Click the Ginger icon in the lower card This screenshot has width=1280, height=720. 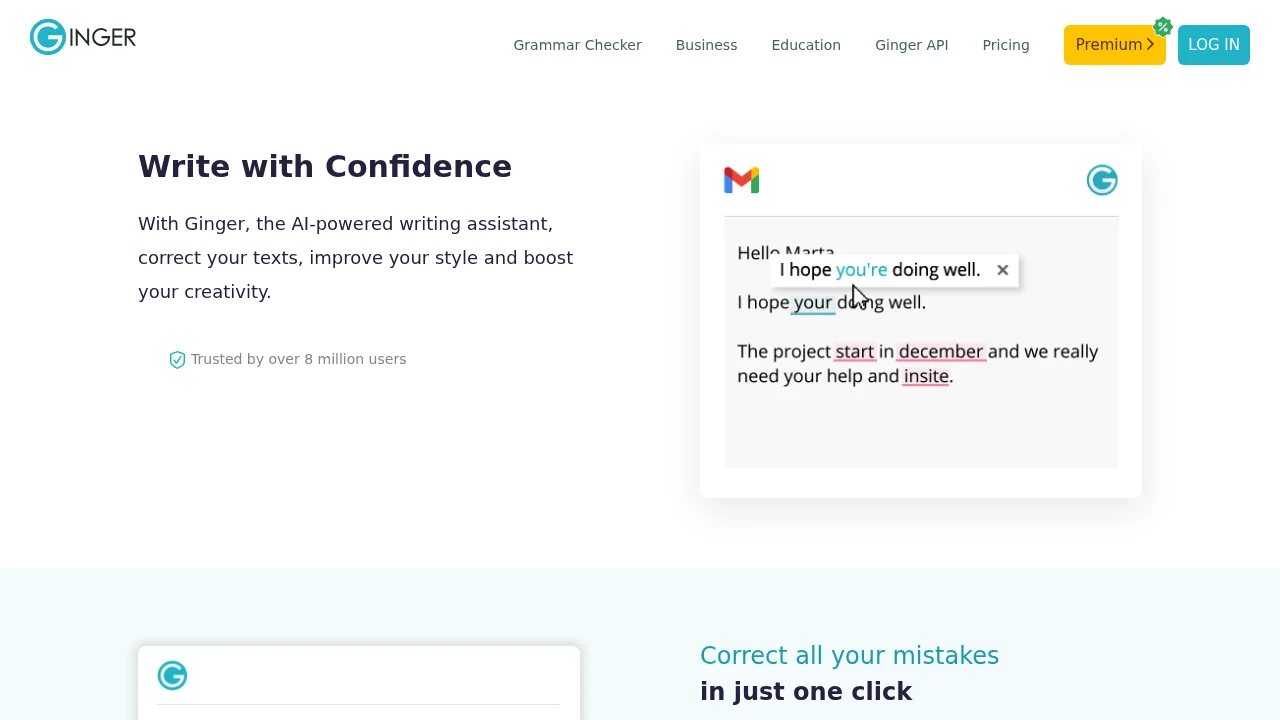(172, 676)
